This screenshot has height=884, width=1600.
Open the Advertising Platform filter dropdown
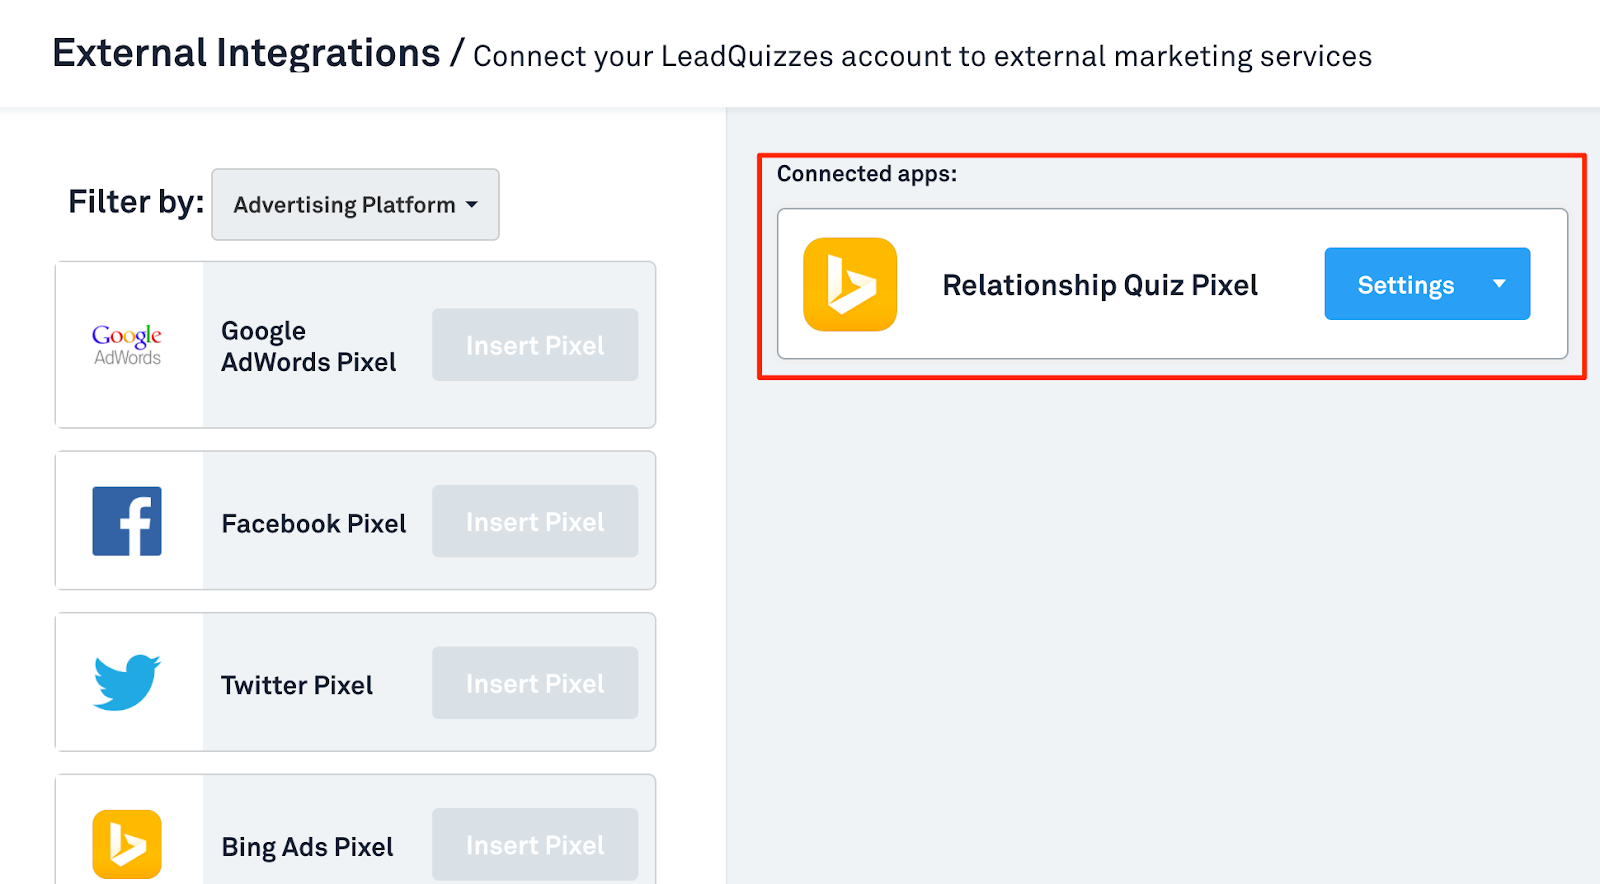click(355, 204)
